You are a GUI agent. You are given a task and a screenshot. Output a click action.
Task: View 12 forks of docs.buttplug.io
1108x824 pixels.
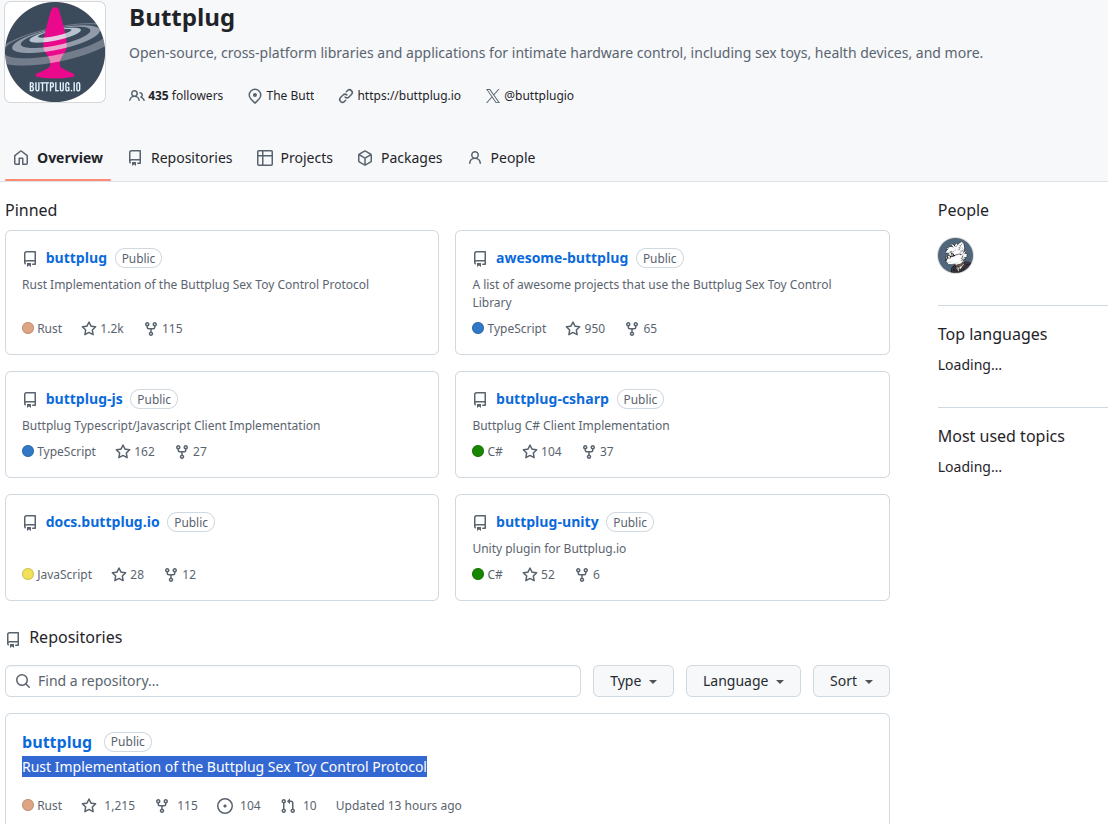(x=180, y=575)
